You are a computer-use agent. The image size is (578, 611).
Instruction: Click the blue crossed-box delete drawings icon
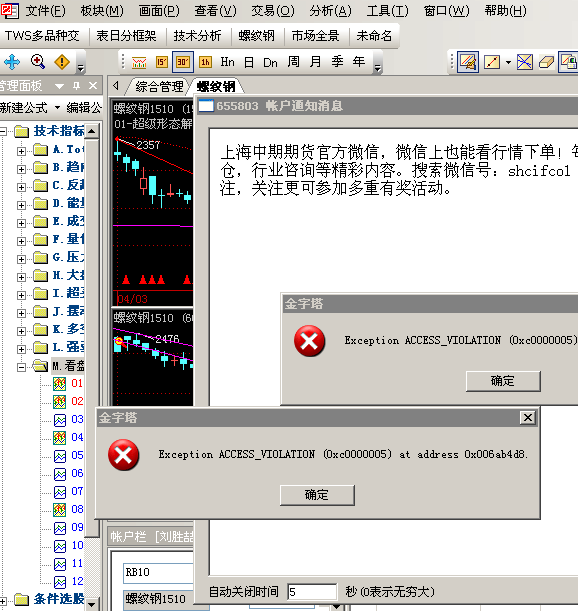(525, 62)
